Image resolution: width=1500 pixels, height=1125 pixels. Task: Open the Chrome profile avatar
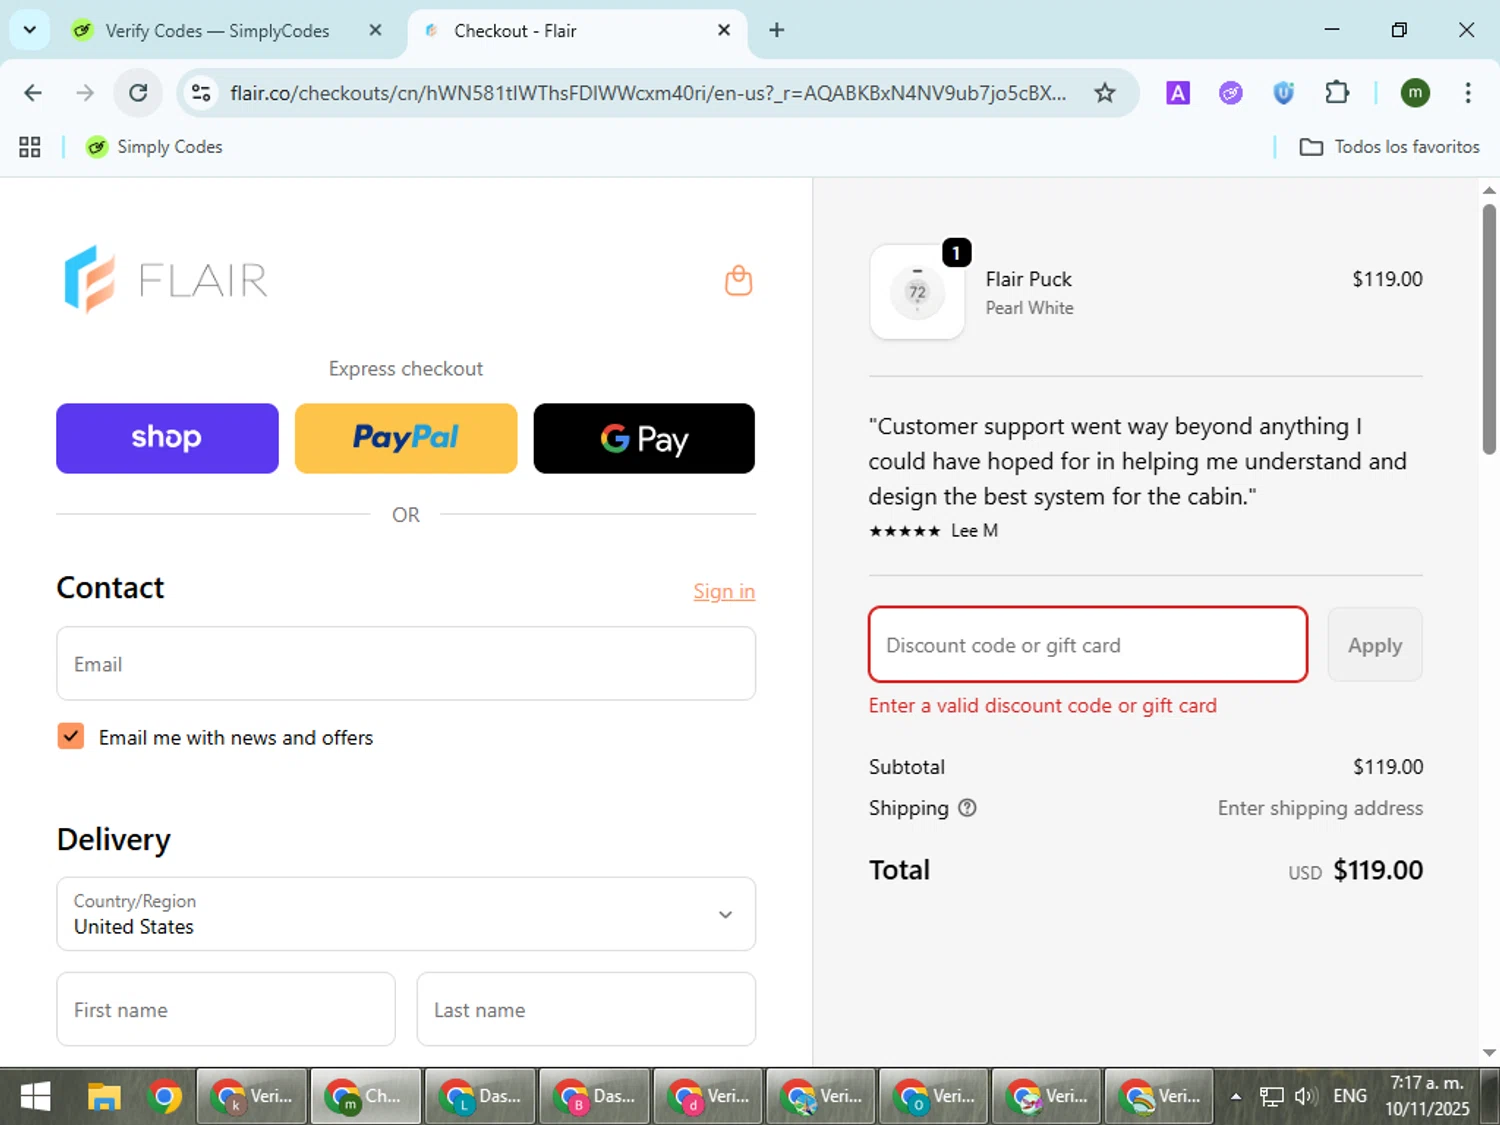click(x=1414, y=93)
